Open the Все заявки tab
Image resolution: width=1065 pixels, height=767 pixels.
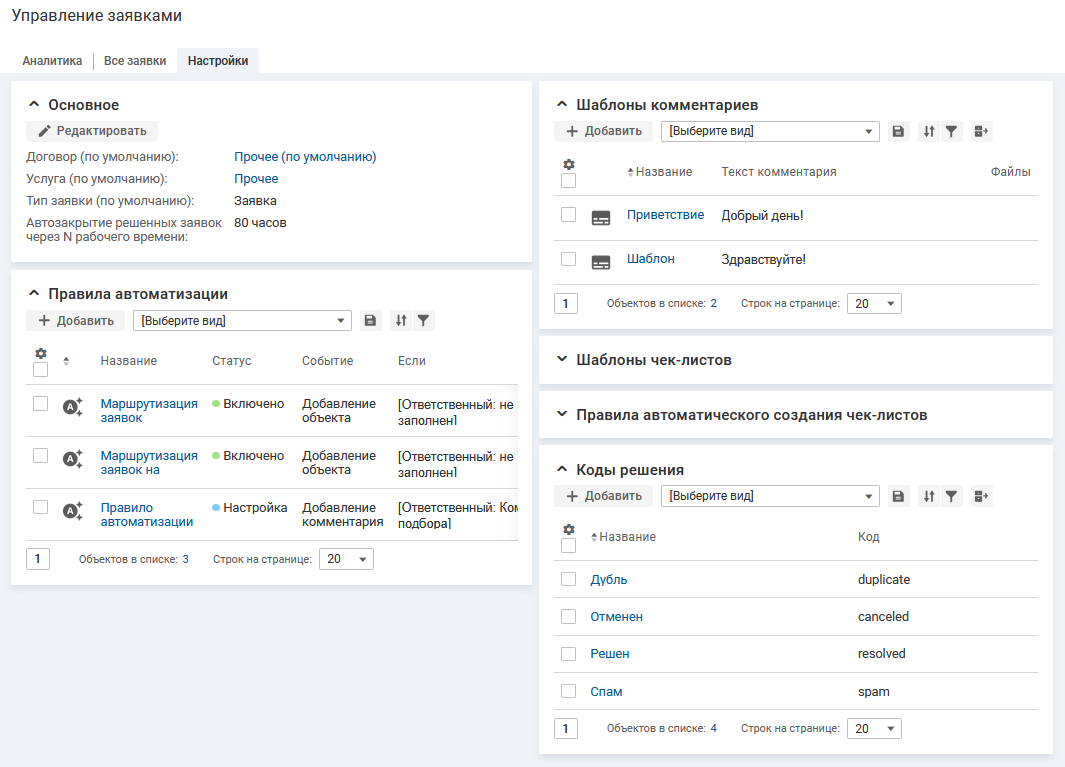point(135,61)
